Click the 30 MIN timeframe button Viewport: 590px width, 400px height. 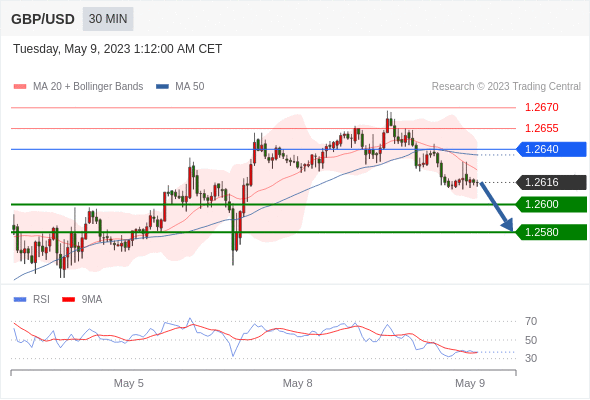(108, 19)
